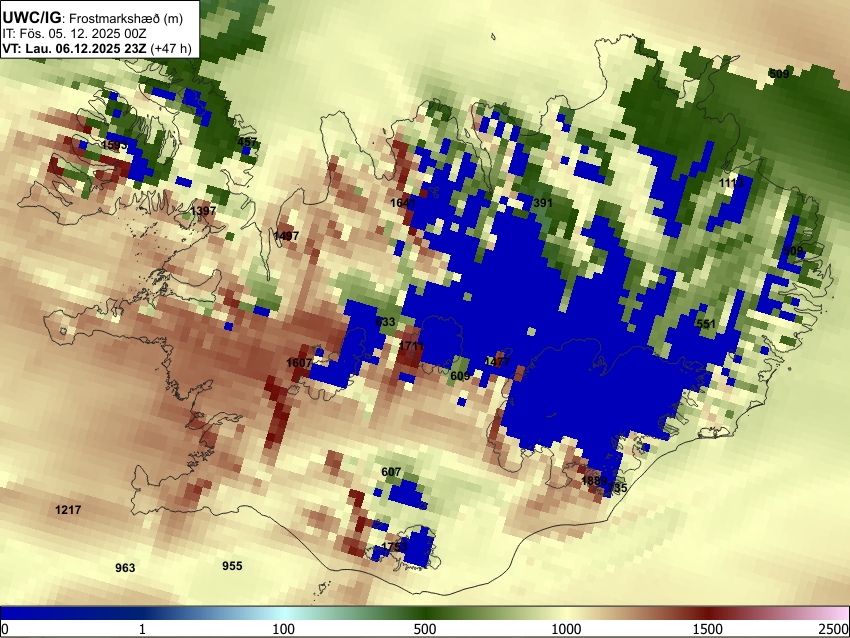Screen dimensions: 850x638
Task: Select the 1889 value label
Action: pos(594,481)
